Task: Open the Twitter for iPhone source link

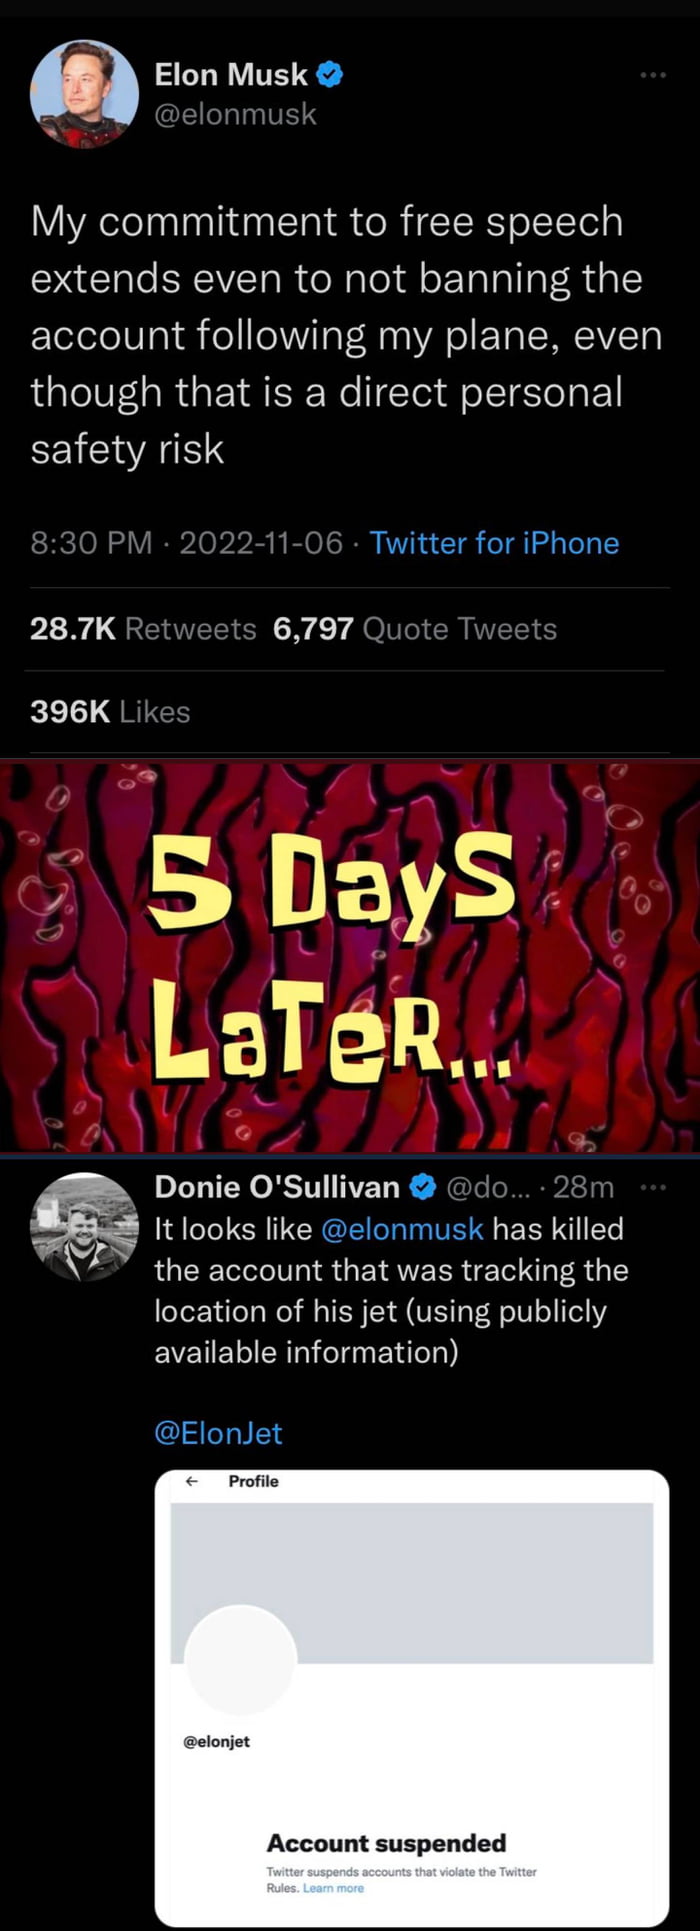Action: pyautogui.click(x=494, y=543)
